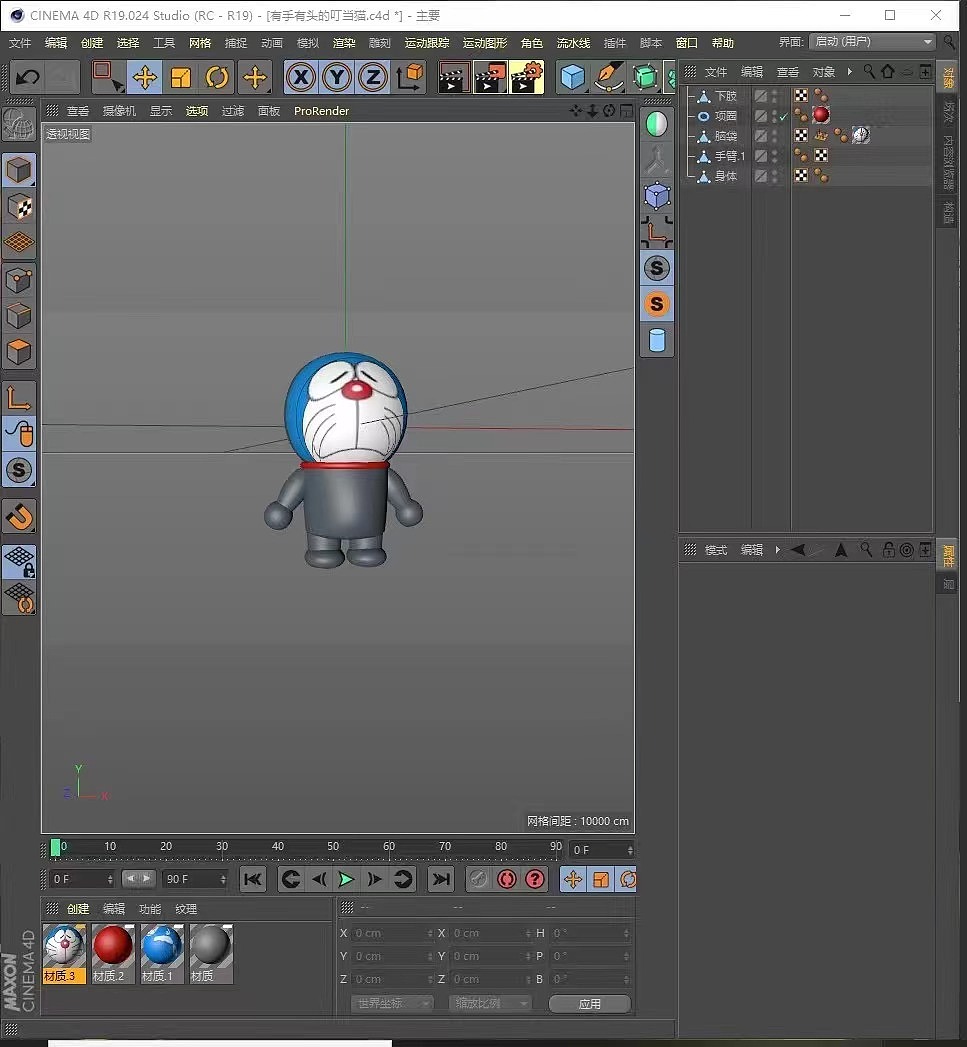This screenshot has height=1047, width=967.
Task: Select the 材质.3 Doraemon face material
Action: pos(64,954)
